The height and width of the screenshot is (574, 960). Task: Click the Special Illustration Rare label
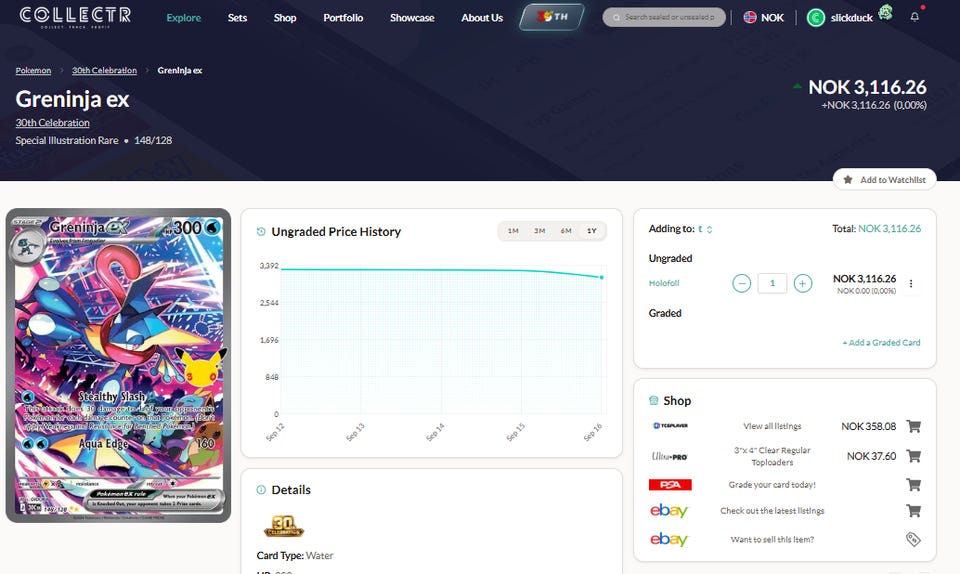pos(67,140)
